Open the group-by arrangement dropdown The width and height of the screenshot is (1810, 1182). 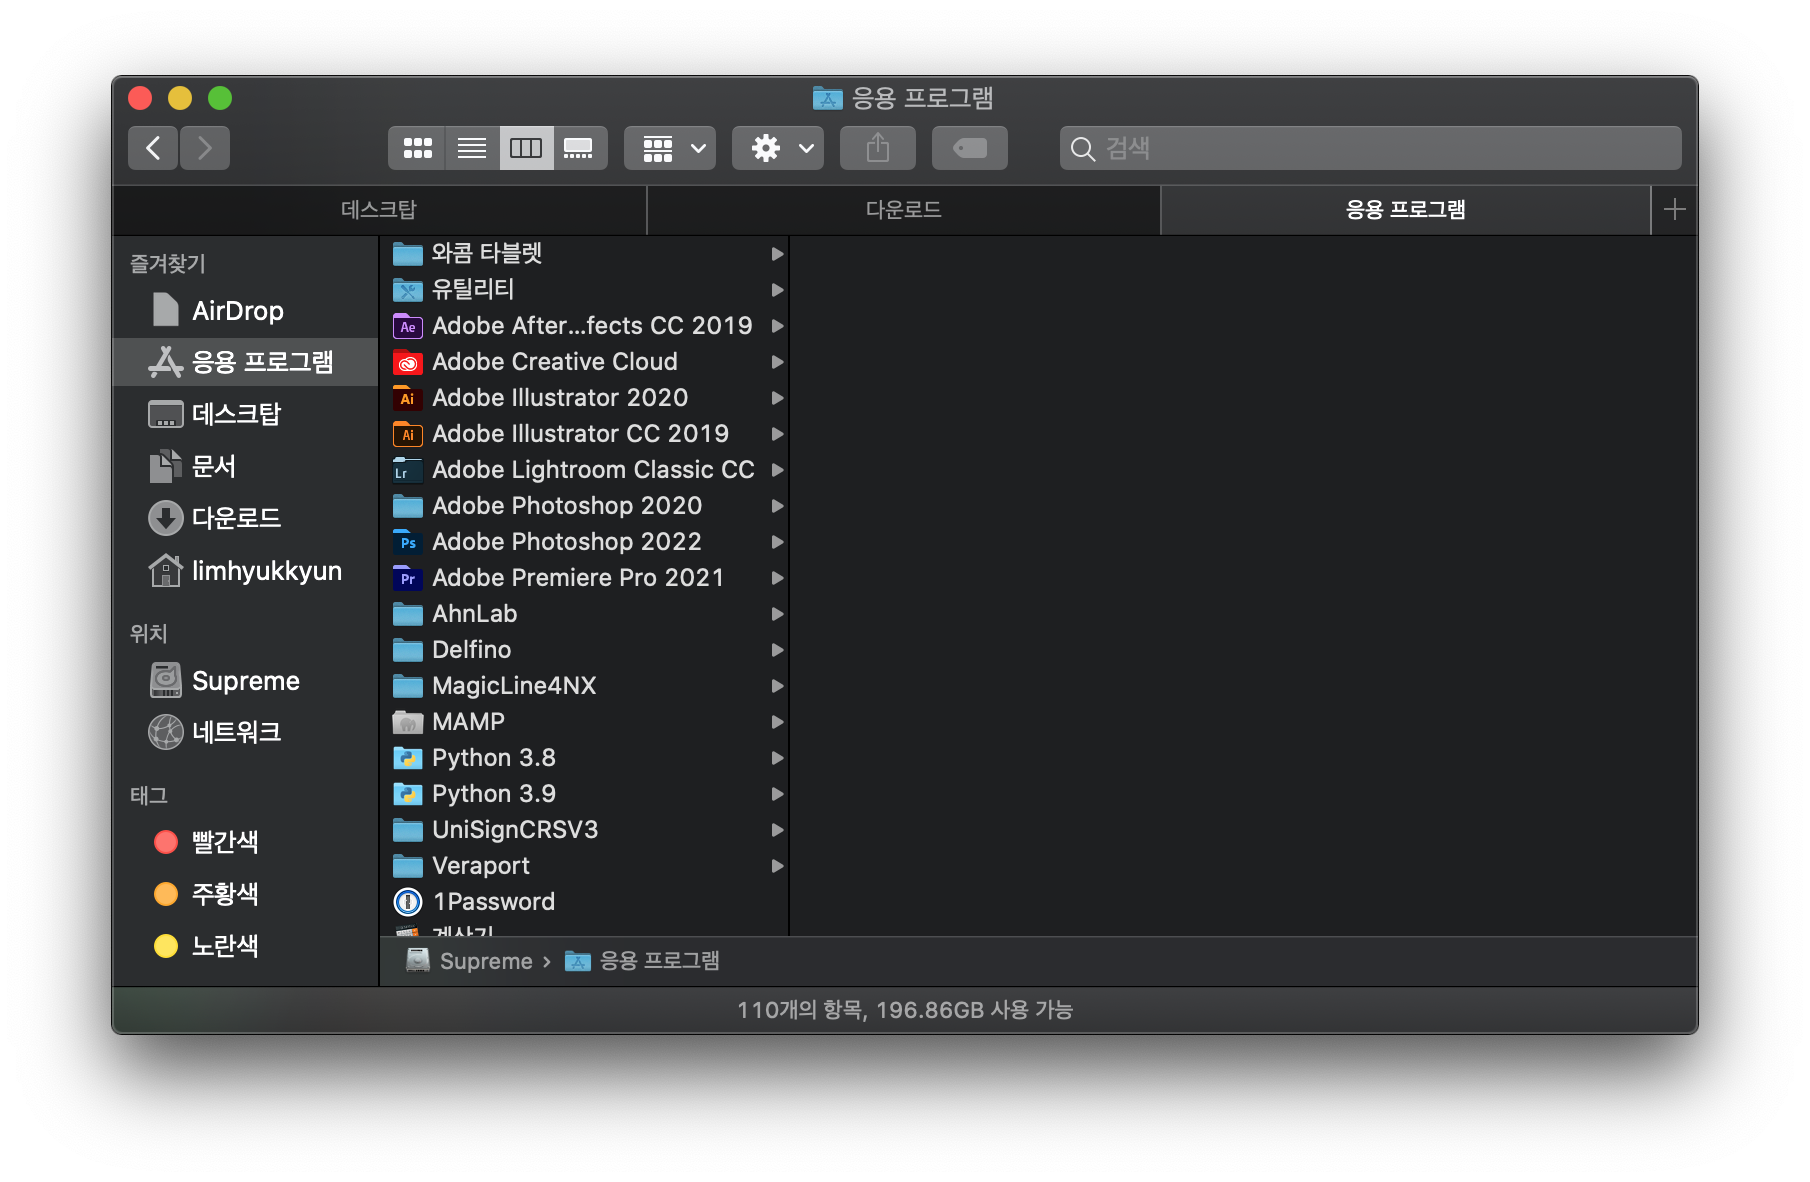[670, 149]
